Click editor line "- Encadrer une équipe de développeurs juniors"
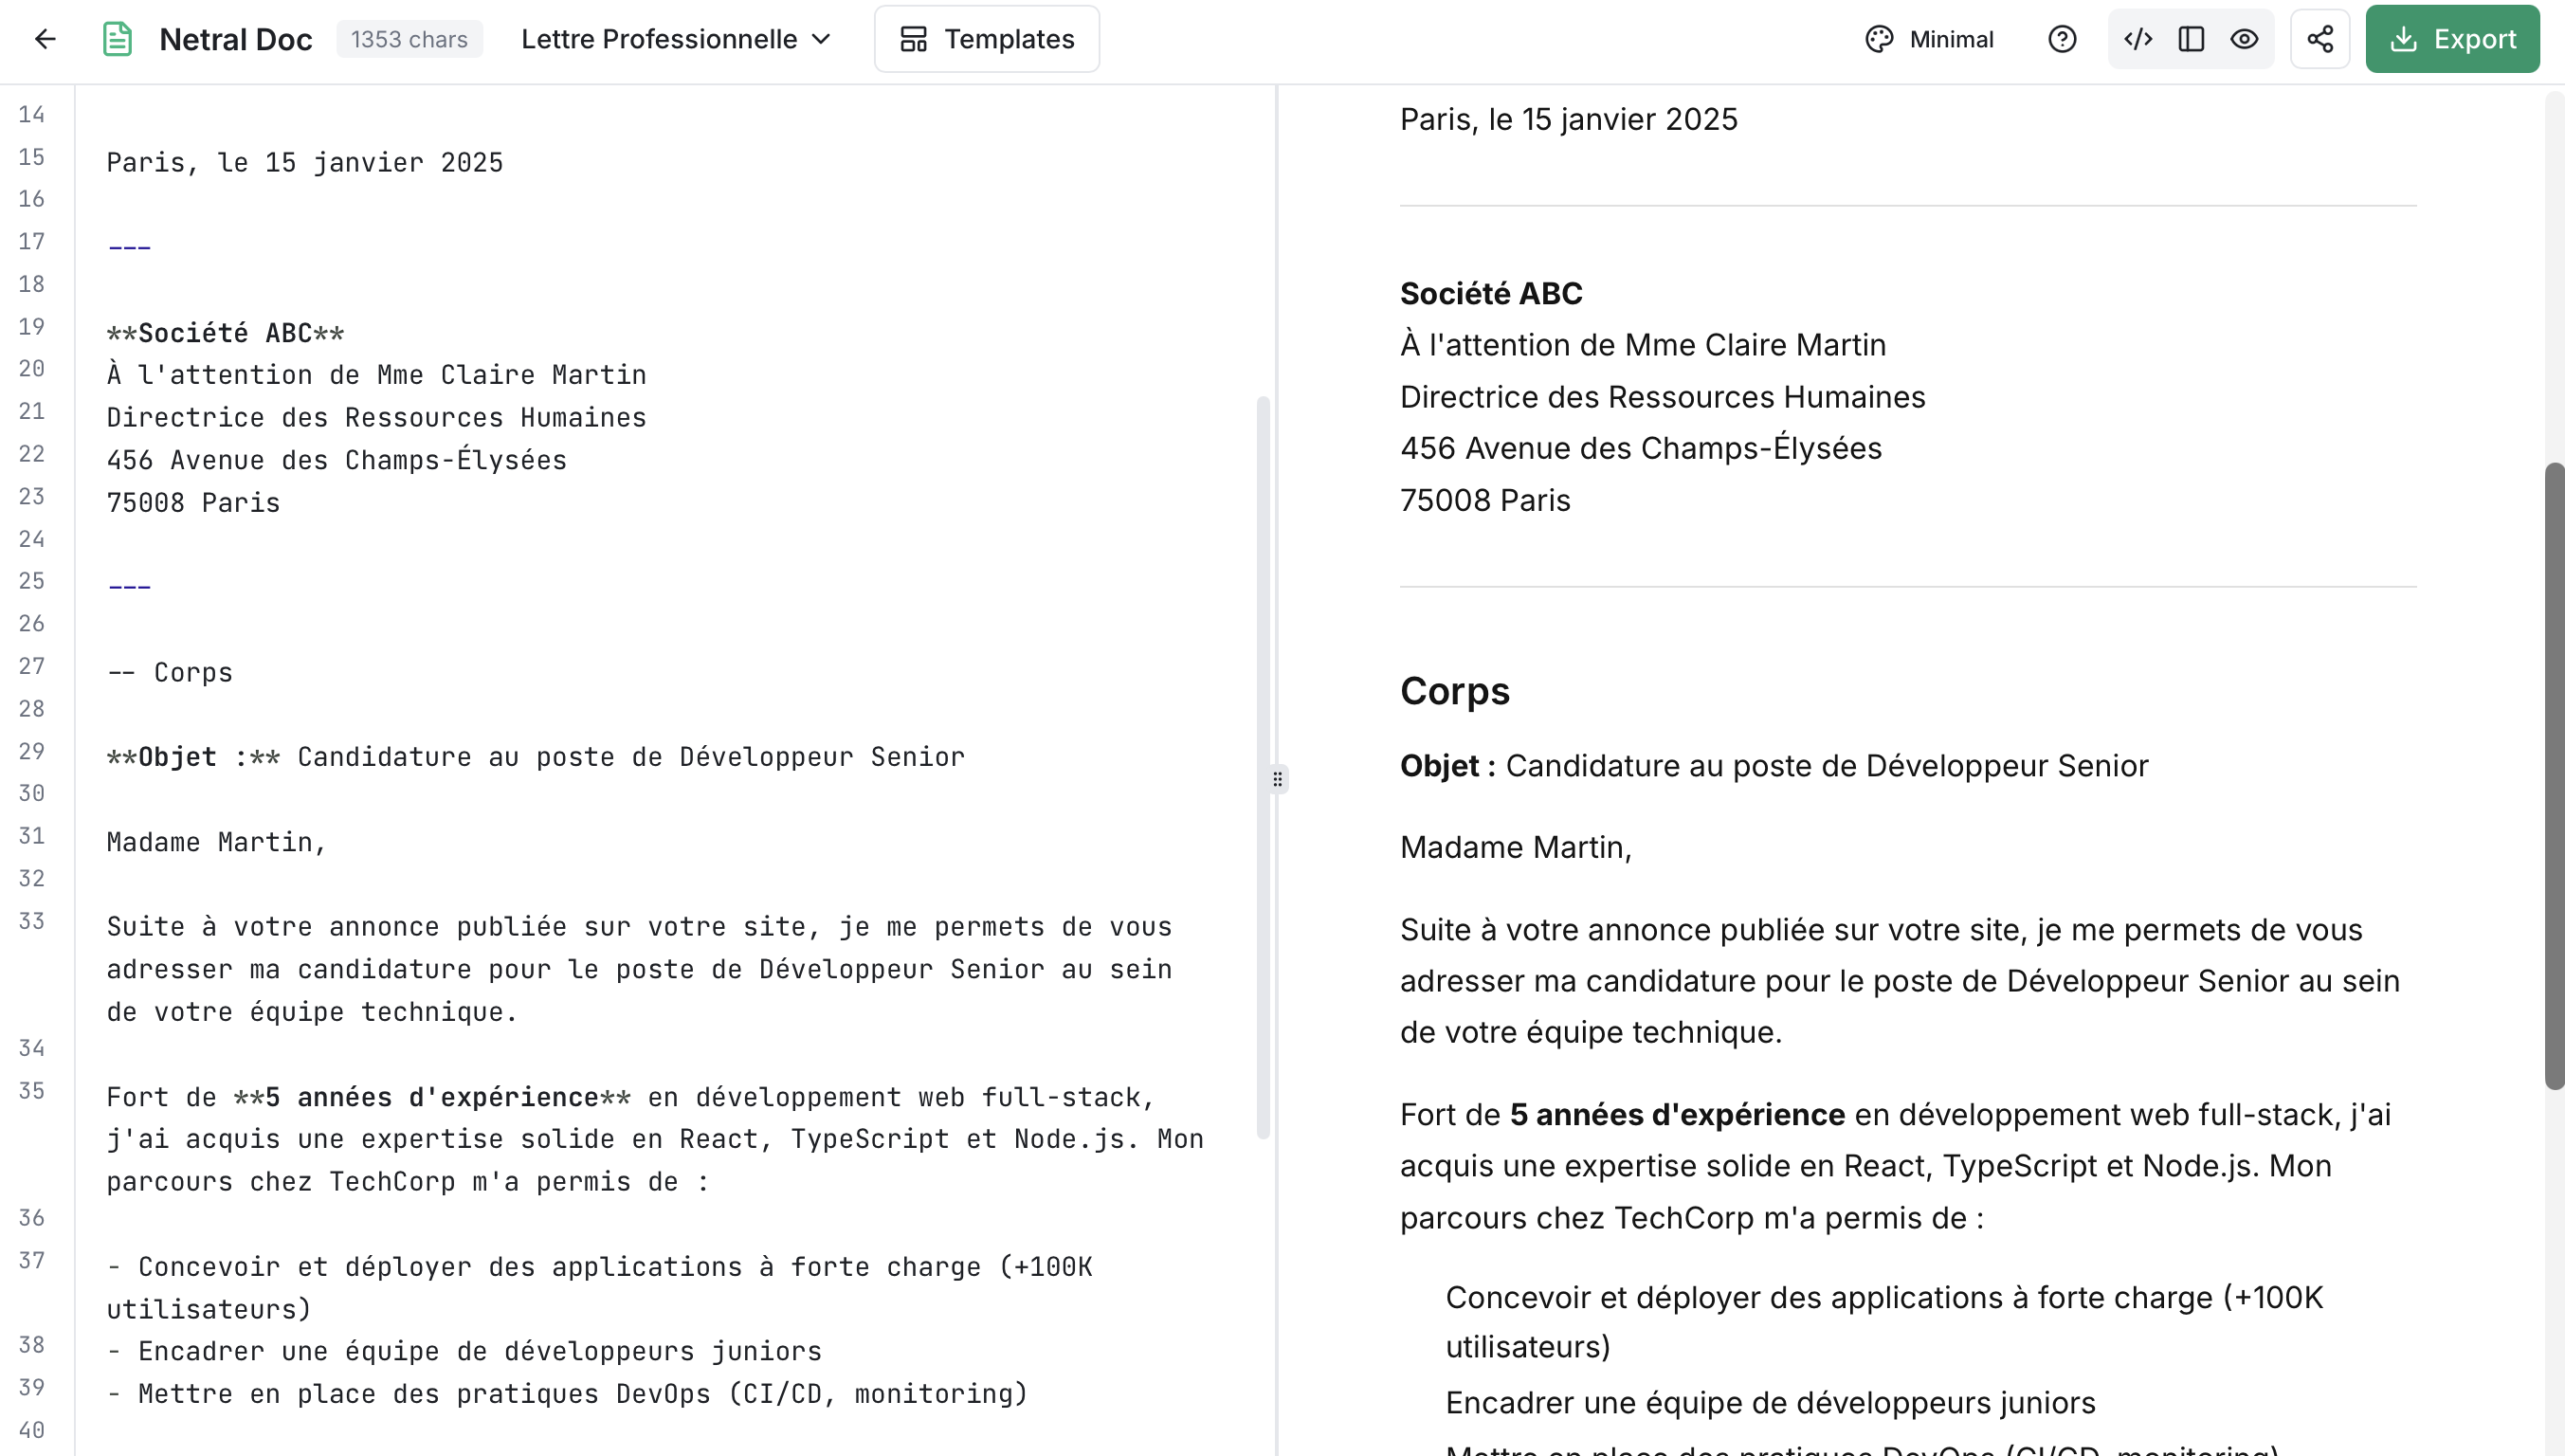 point(464,1351)
